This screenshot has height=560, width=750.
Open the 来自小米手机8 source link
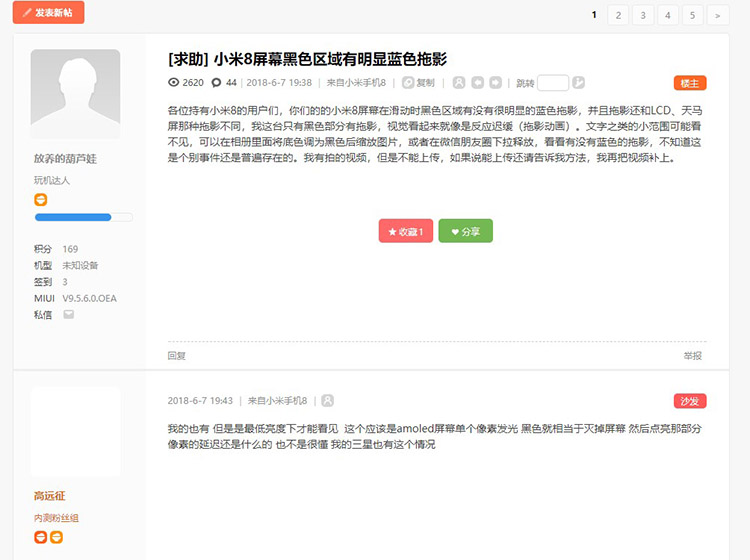coord(356,83)
